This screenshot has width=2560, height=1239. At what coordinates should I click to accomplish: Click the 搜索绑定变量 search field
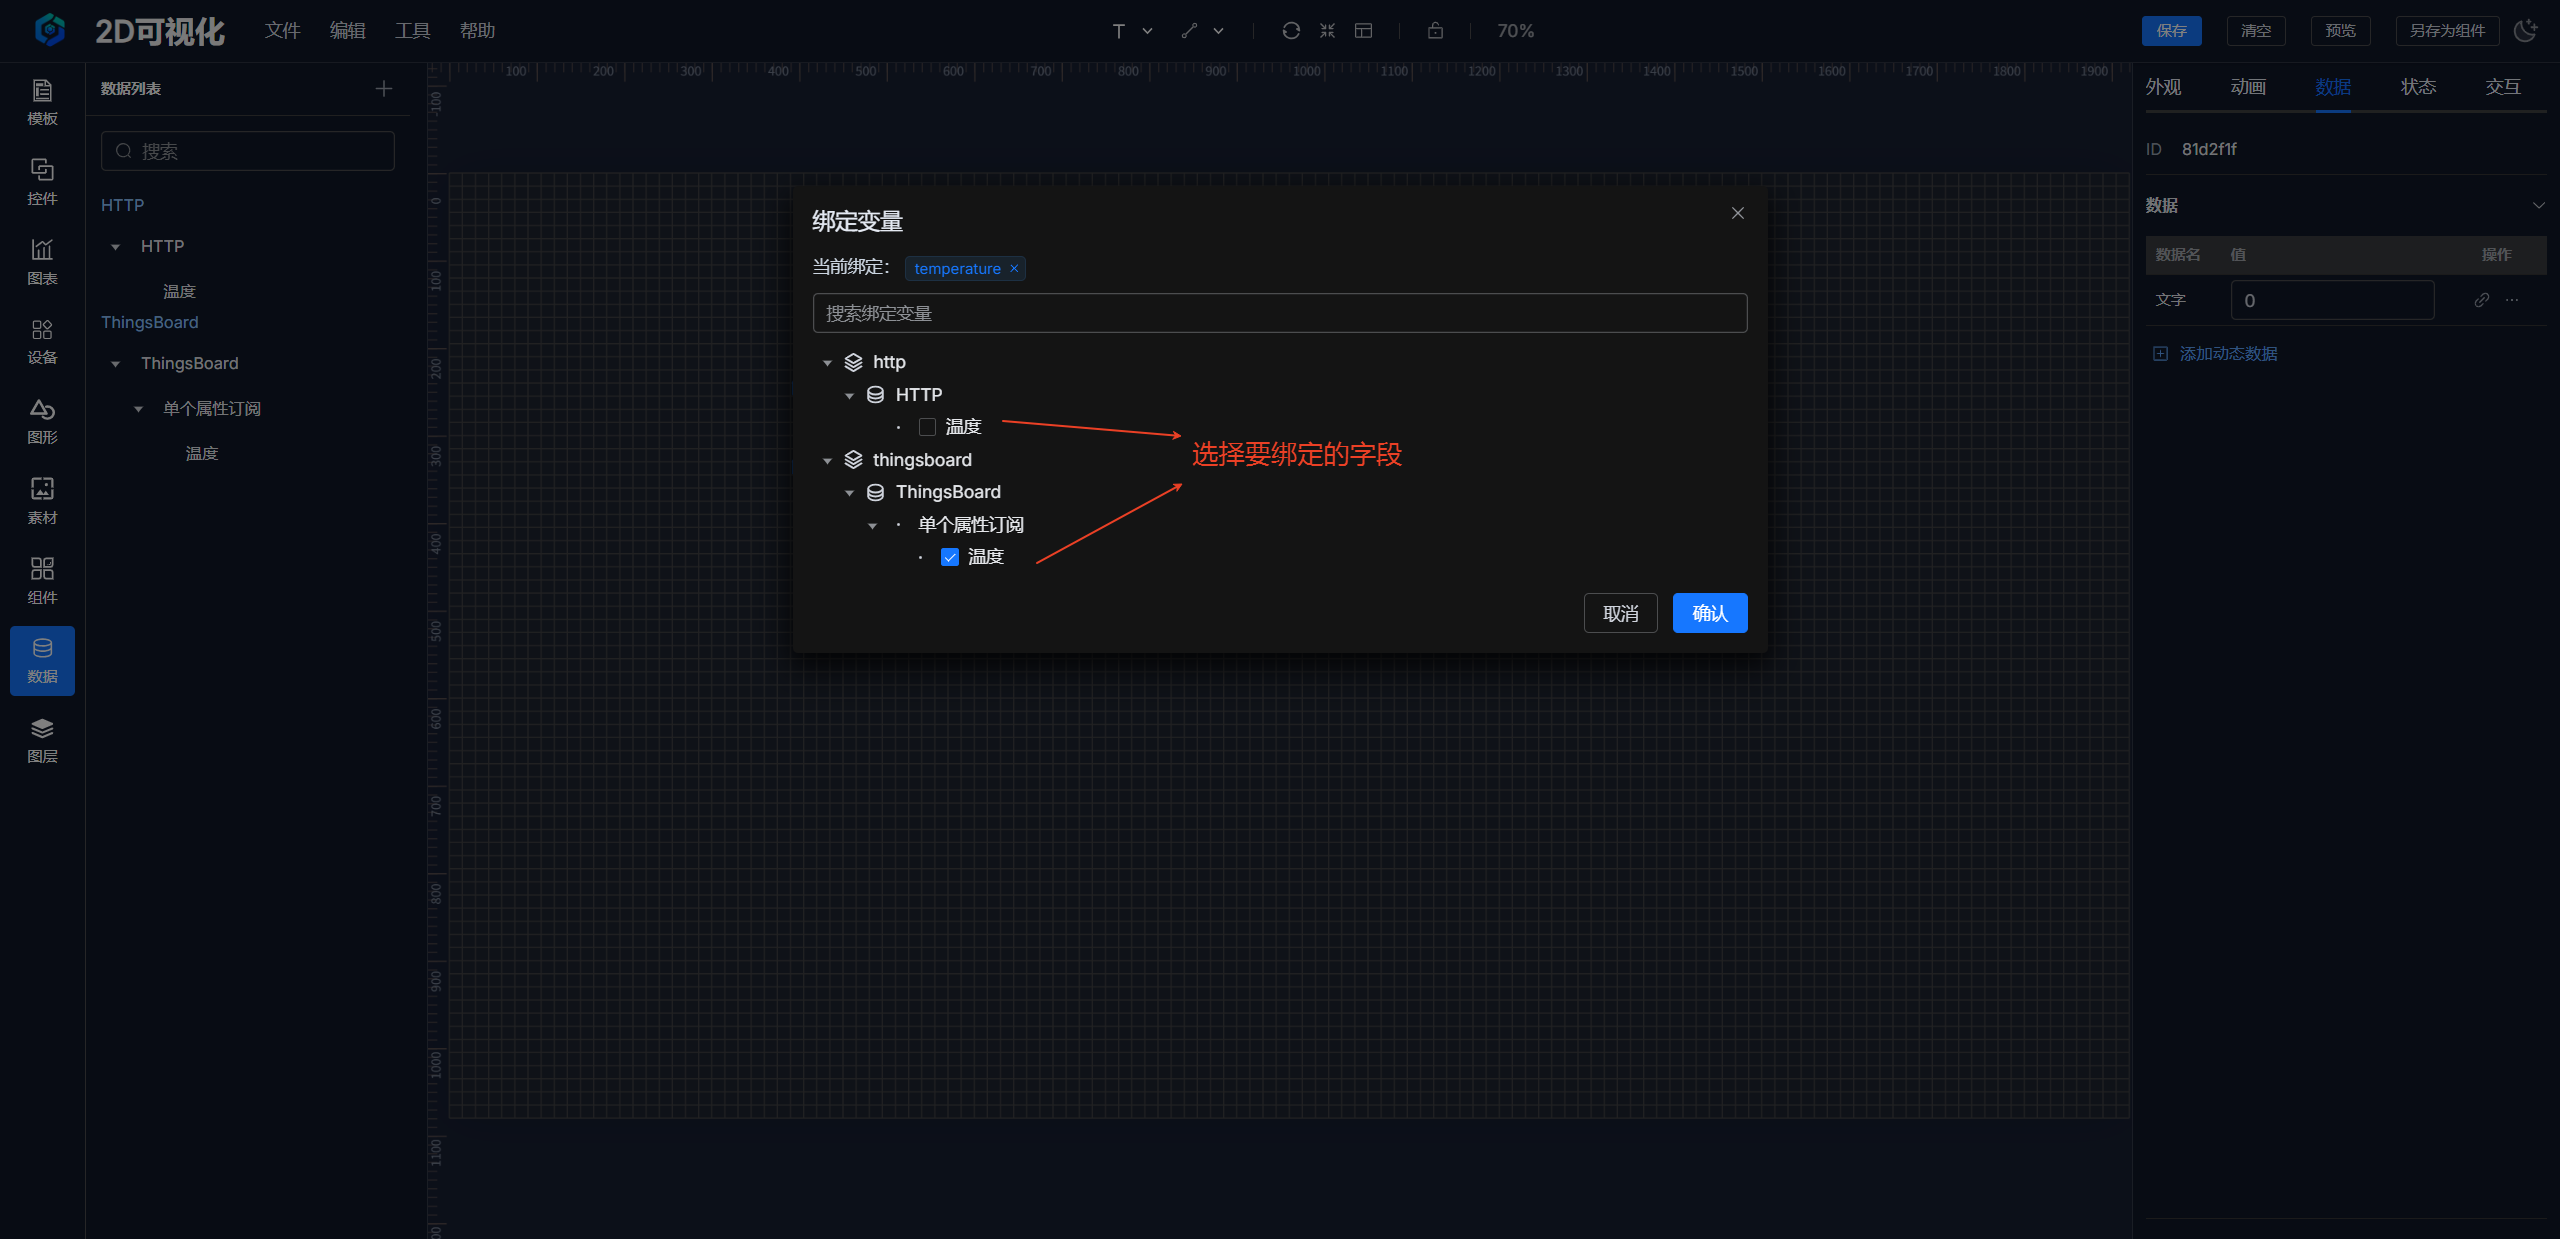coord(1279,313)
